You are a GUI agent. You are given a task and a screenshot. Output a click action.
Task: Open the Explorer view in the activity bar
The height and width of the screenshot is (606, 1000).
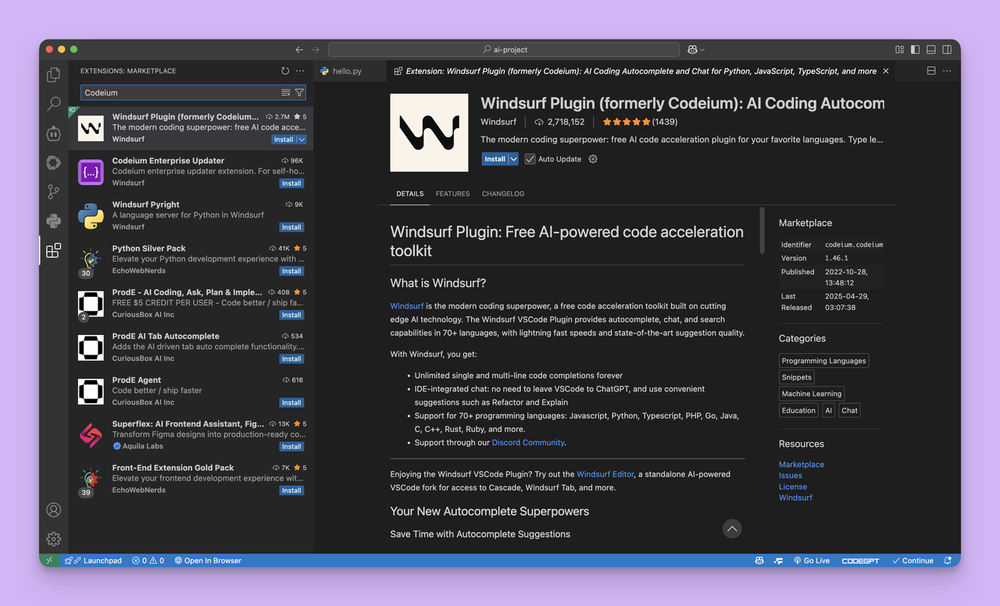click(x=53, y=73)
